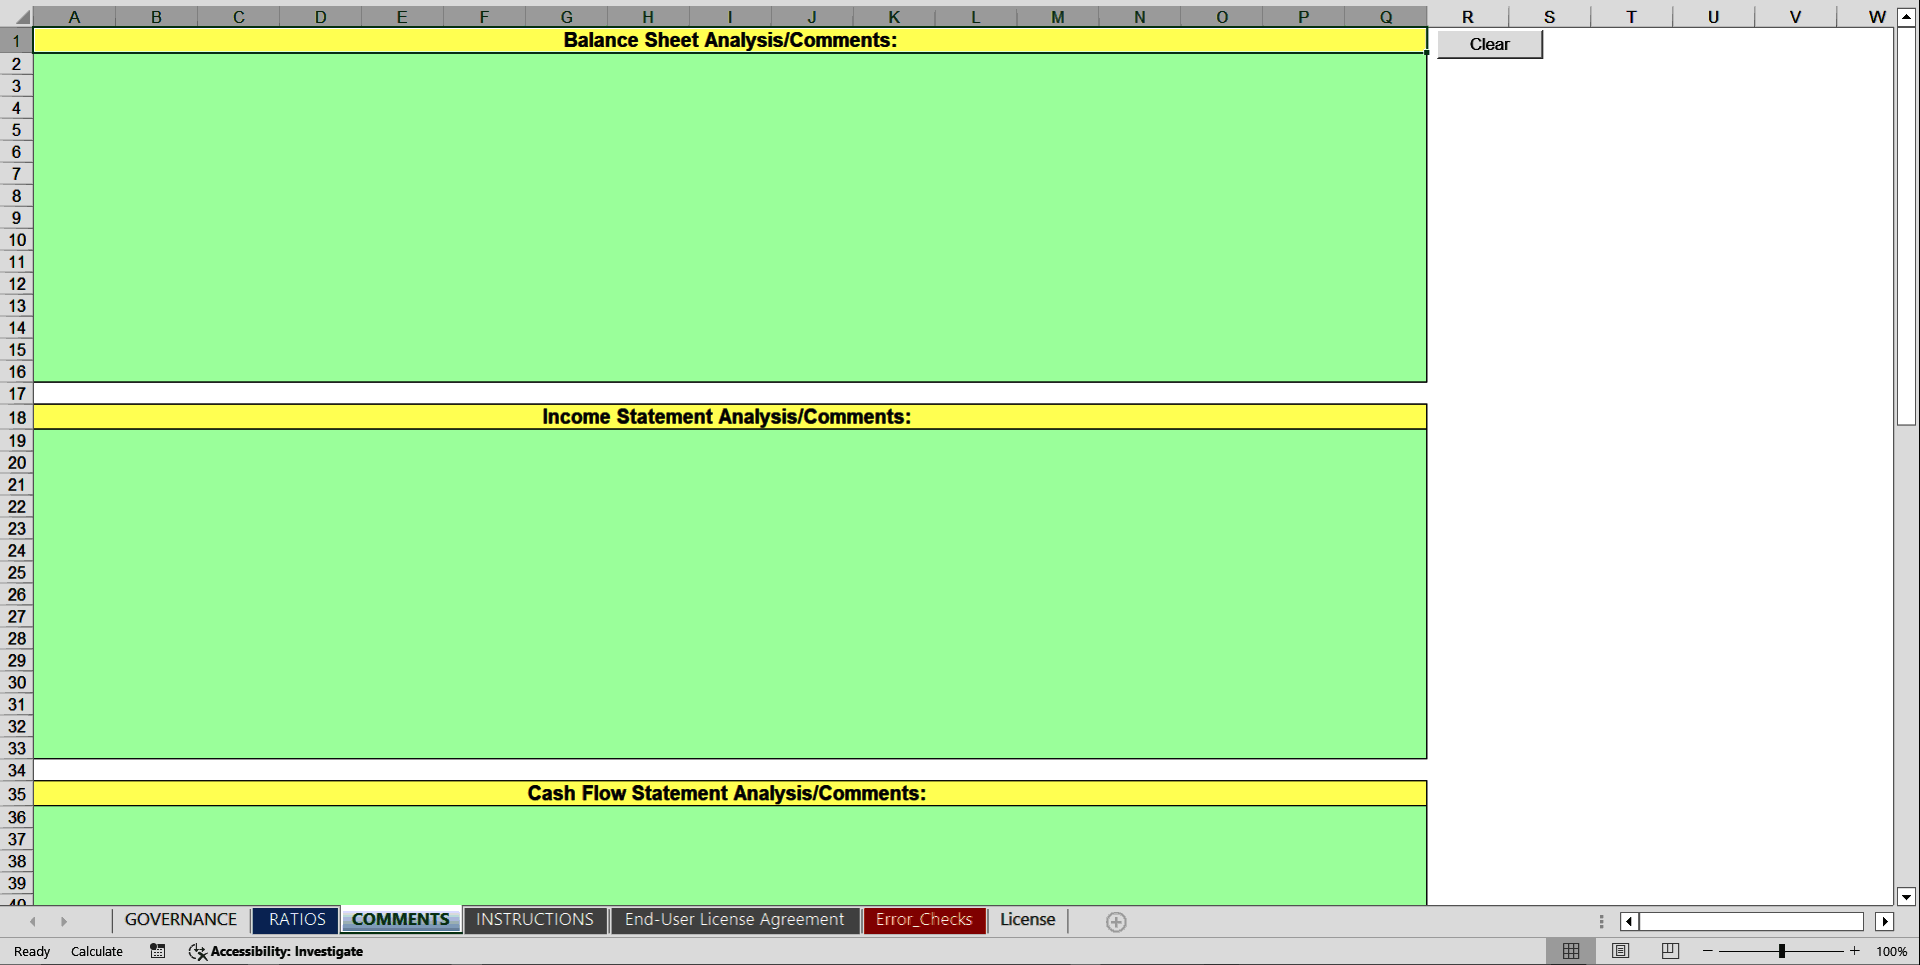Screen dimensions: 1920x965
Task: Click Calculate in the status bar
Action: tap(97, 951)
